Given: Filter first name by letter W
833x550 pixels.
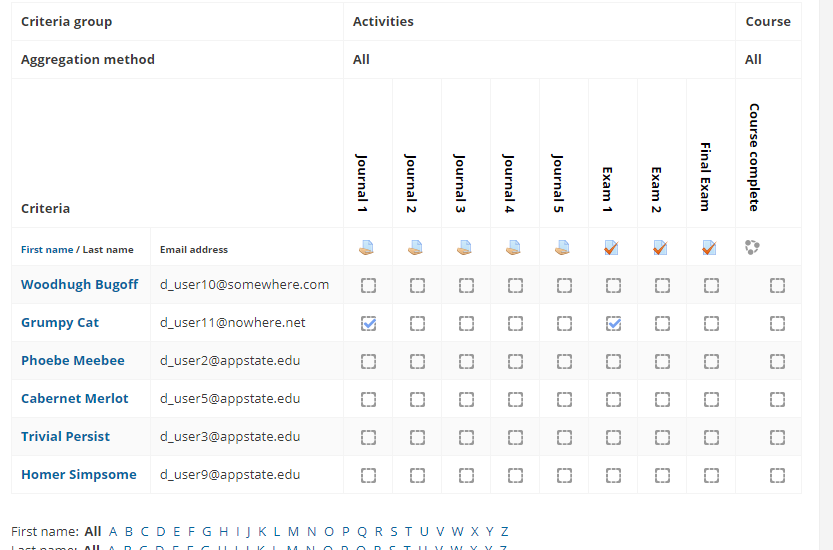Looking at the screenshot, I should 457,531.
